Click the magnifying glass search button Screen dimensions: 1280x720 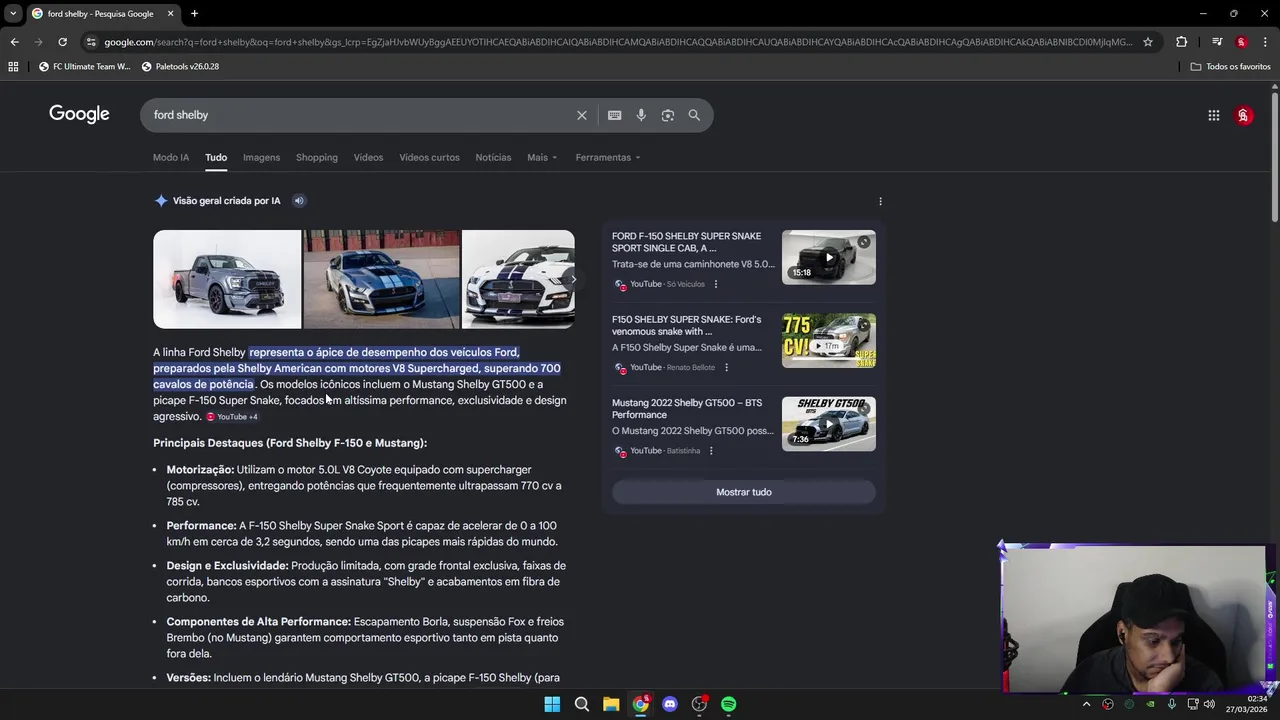click(x=694, y=115)
